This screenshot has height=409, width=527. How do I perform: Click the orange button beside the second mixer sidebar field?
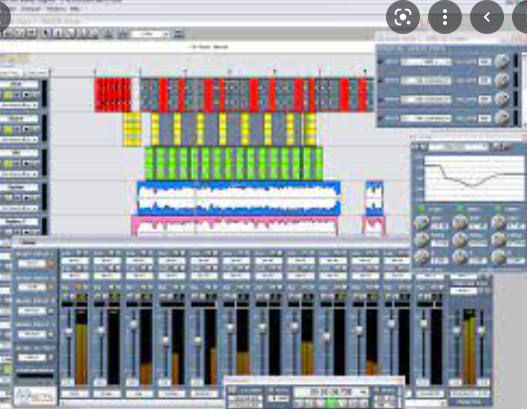[51, 287]
